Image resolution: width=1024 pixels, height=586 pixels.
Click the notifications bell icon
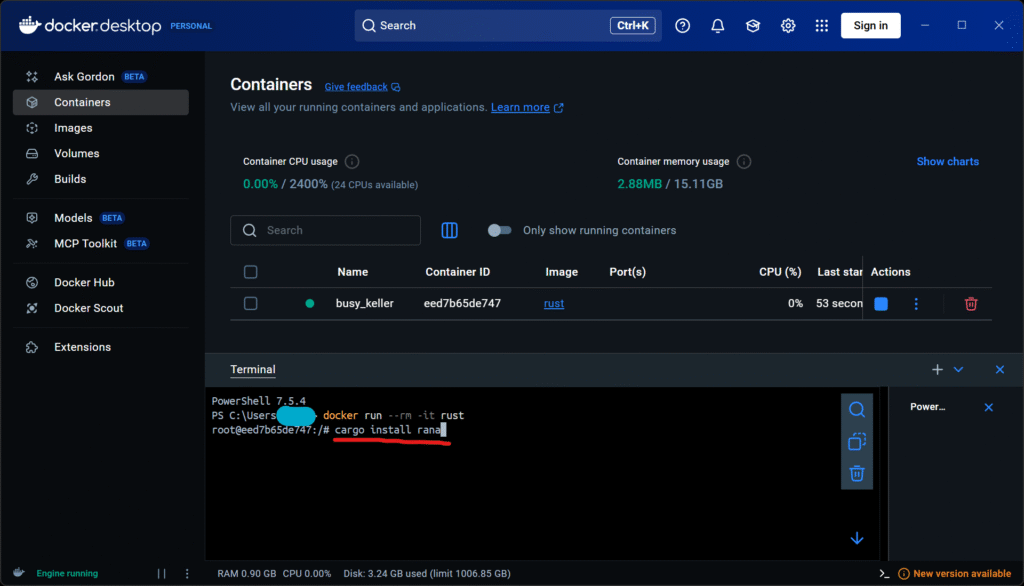point(717,26)
